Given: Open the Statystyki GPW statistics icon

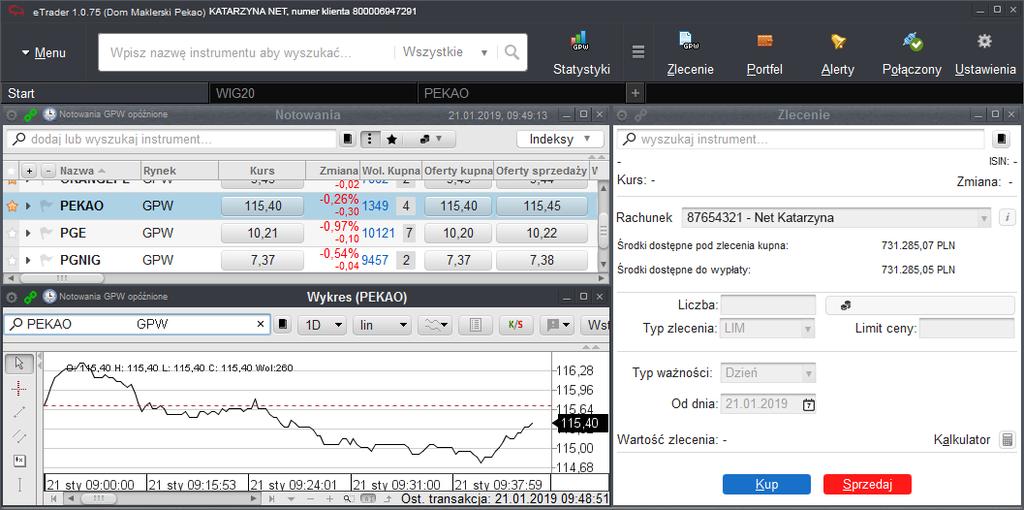Looking at the screenshot, I should pyautogui.click(x=581, y=42).
